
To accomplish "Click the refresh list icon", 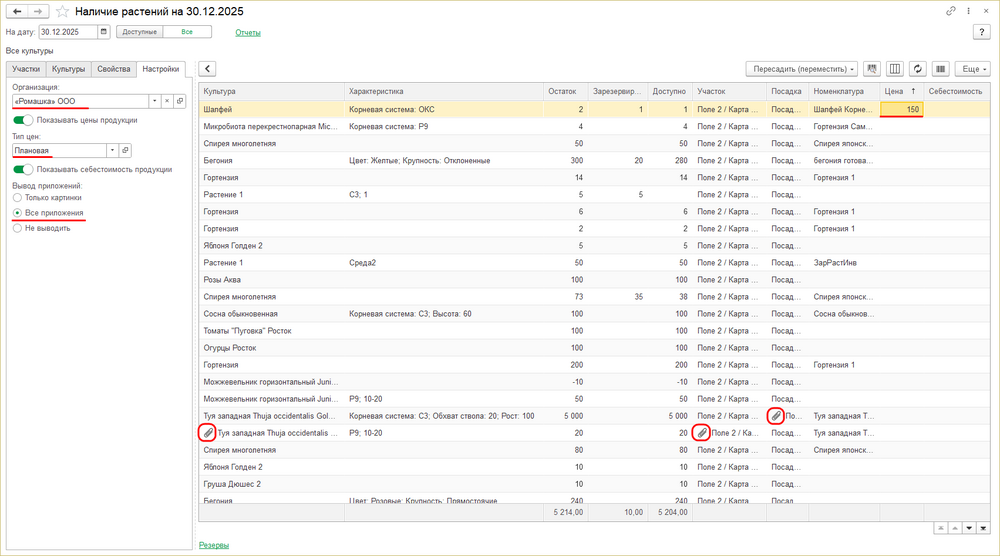I will point(917,69).
